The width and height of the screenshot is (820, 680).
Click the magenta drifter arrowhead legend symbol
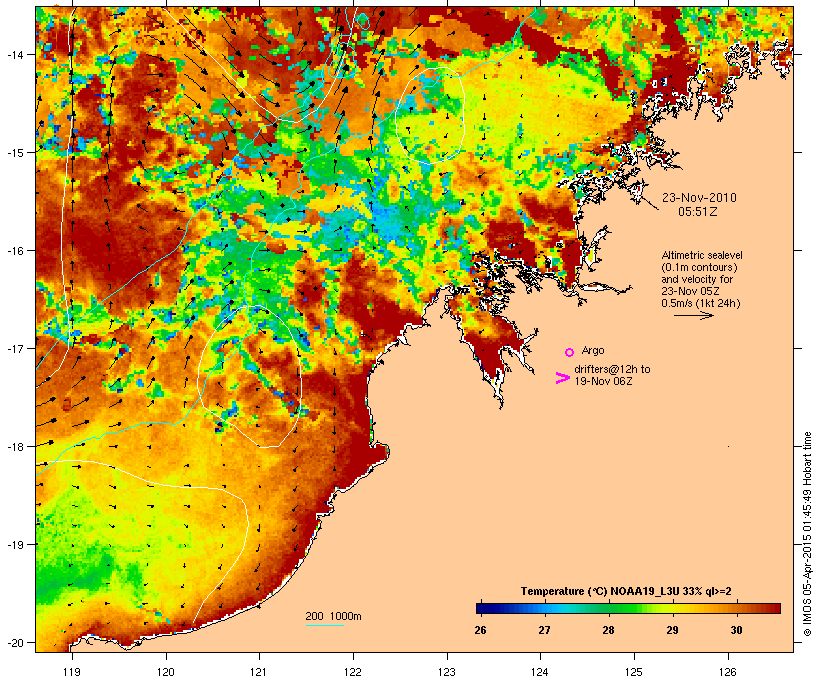pos(562,378)
